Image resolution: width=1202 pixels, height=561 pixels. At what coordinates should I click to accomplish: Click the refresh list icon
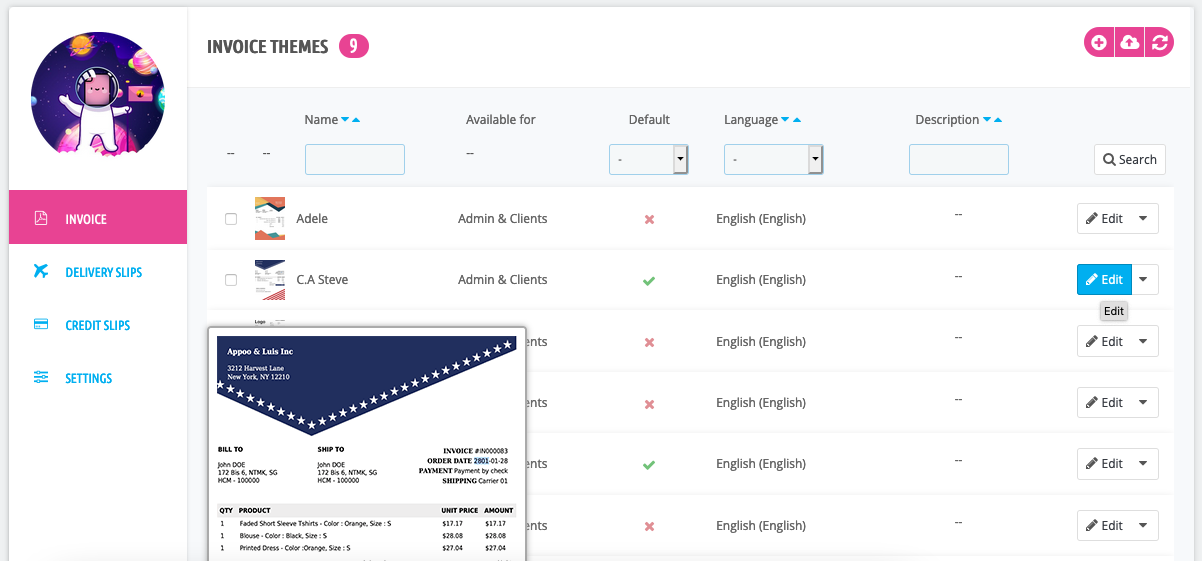pyautogui.click(x=1159, y=42)
